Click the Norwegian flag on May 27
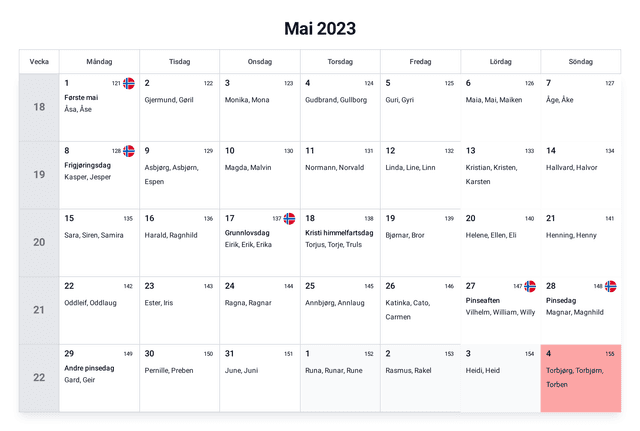This screenshot has height=431, width=640. [x=530, y=286]
